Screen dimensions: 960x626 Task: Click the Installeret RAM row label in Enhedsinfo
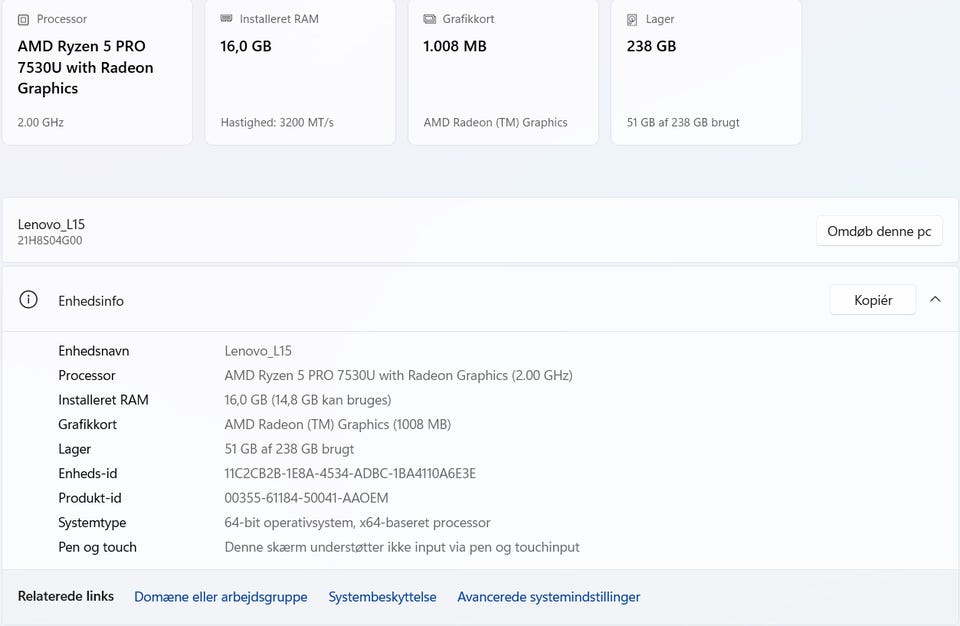pos(103,400)
